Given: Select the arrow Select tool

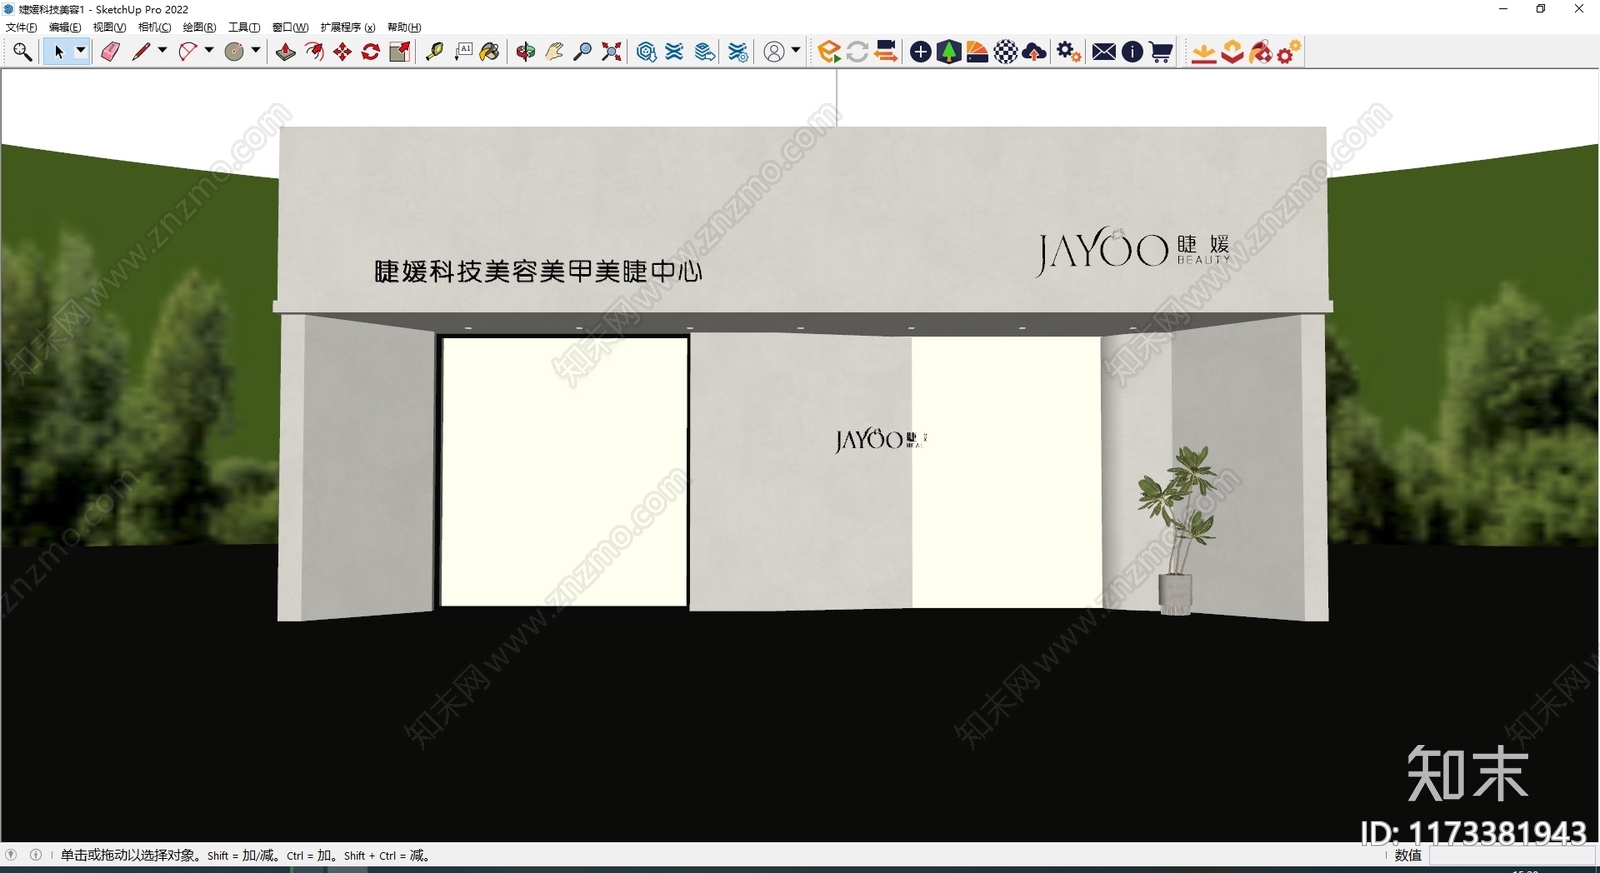Looking at the screenshot, I should pos(58,52).
